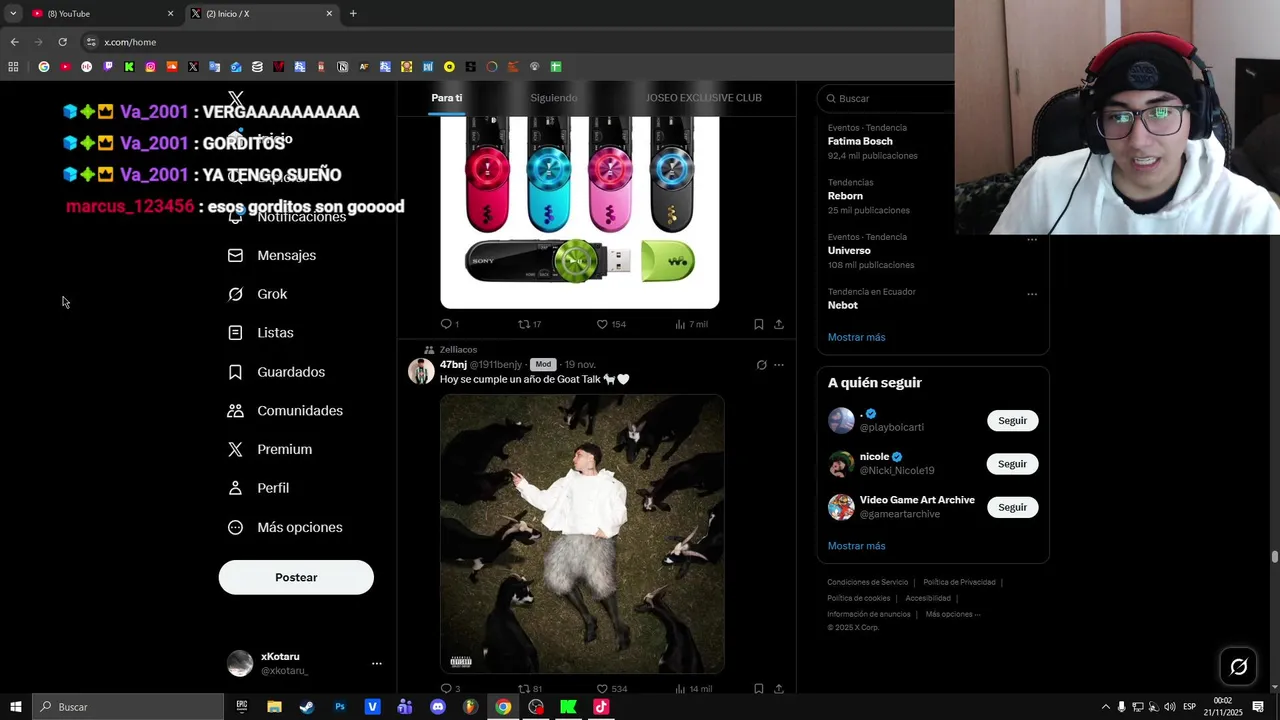Click the Postear button
This screenshot has height=720, width=1280.
click(x=296, y=577)
